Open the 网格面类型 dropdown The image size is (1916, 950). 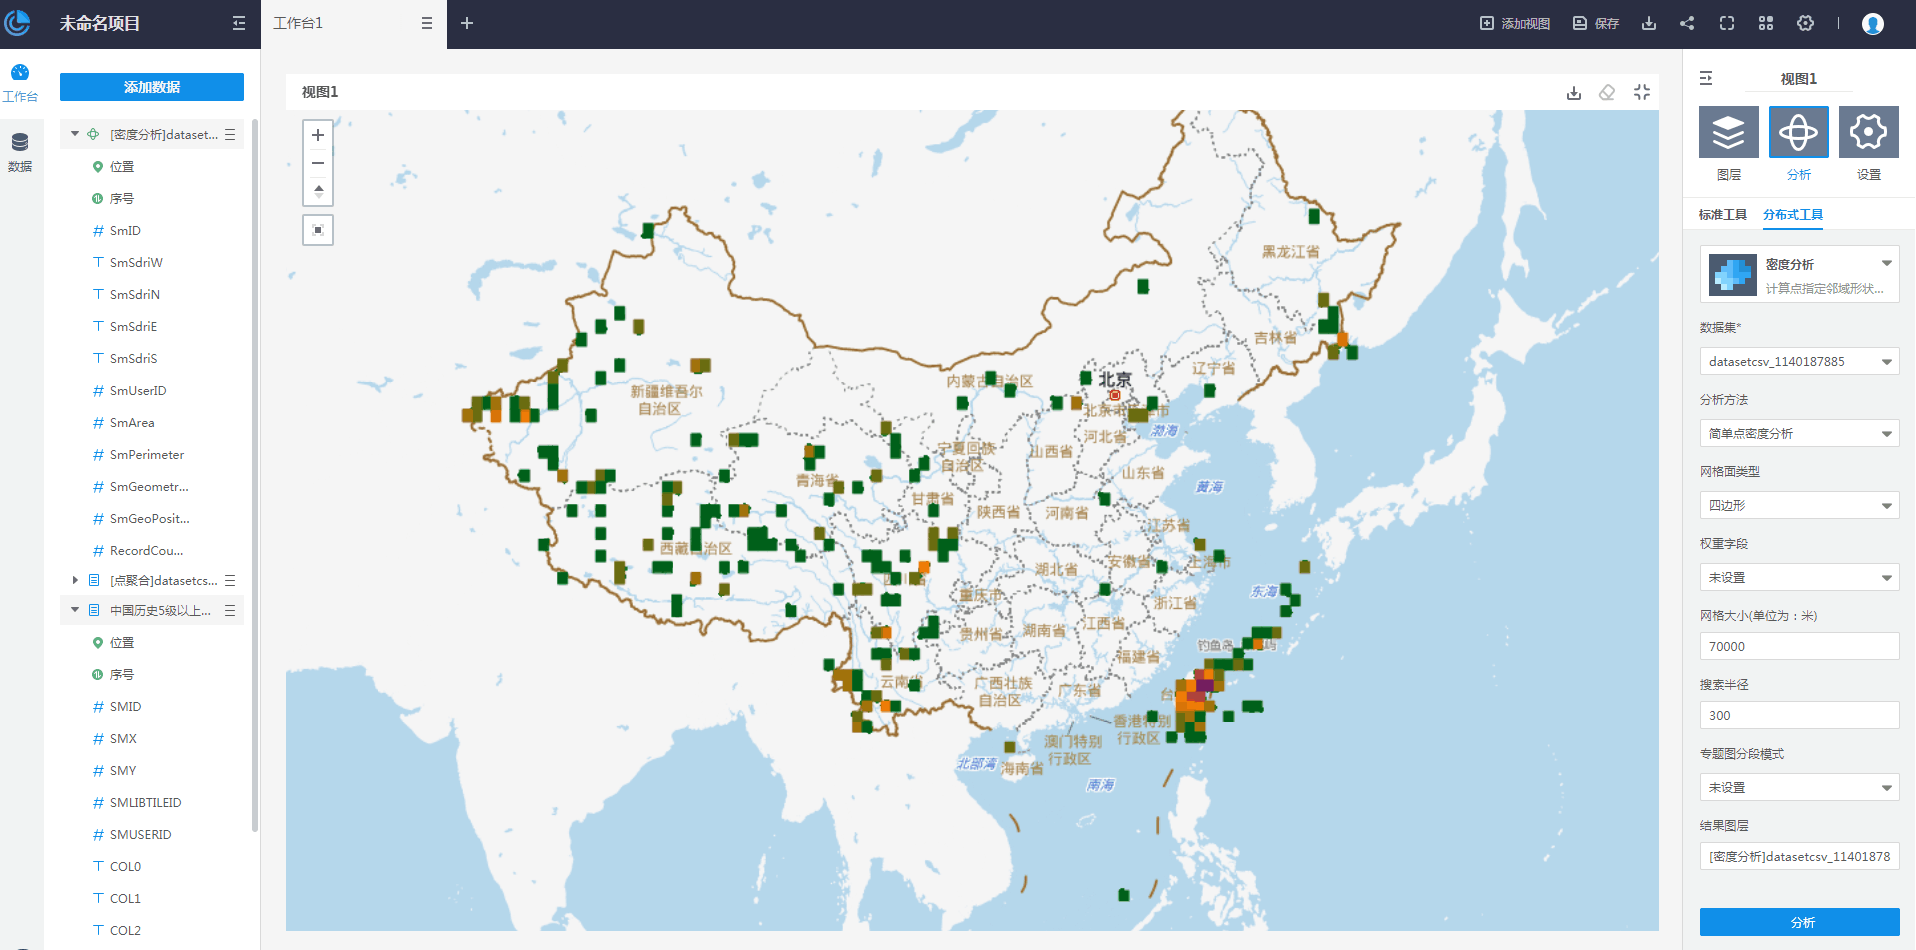[x=1798, y=505]
